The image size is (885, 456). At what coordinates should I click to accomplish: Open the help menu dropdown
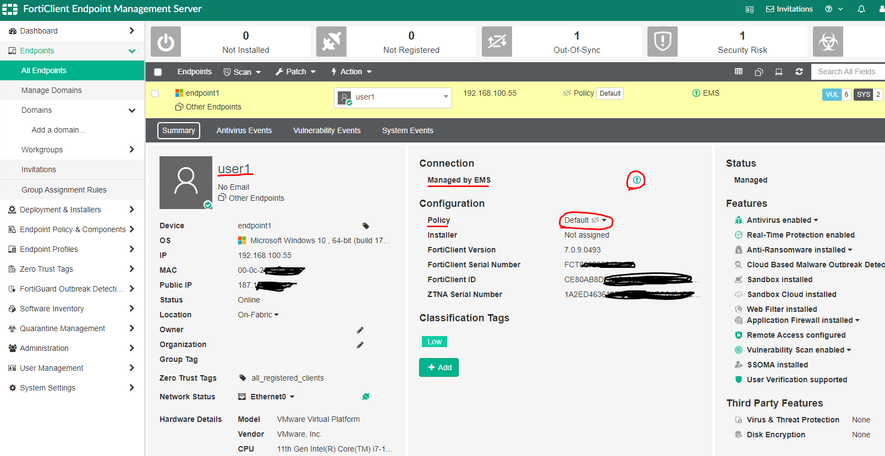834,9
